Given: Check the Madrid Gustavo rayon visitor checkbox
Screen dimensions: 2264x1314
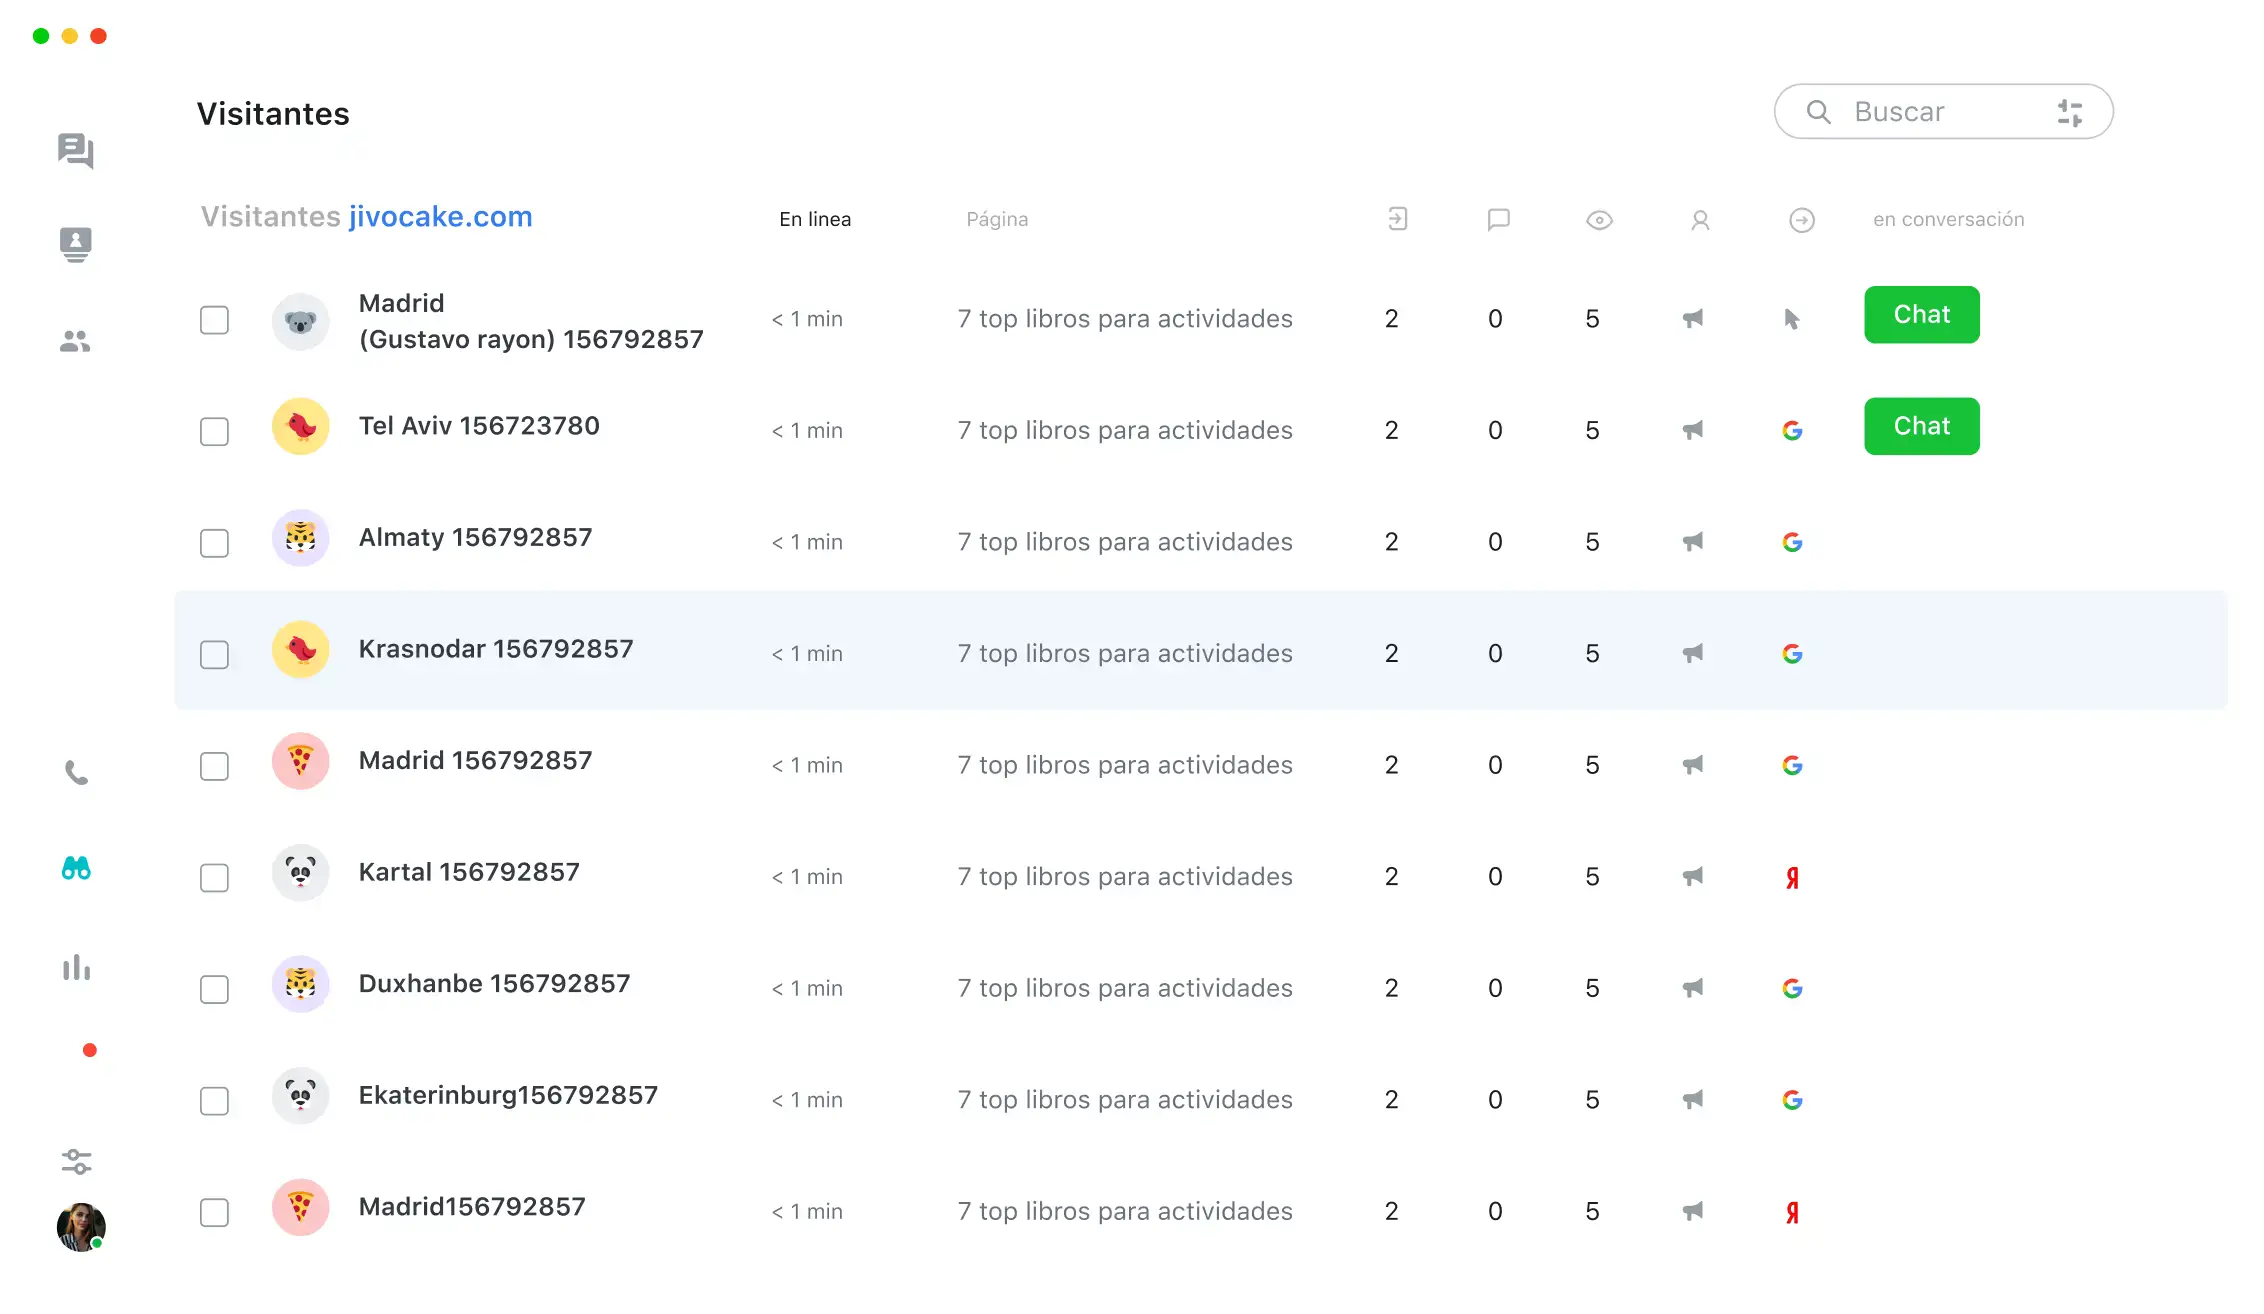Looking at the screenshot, I should click(x=214, y=320).
